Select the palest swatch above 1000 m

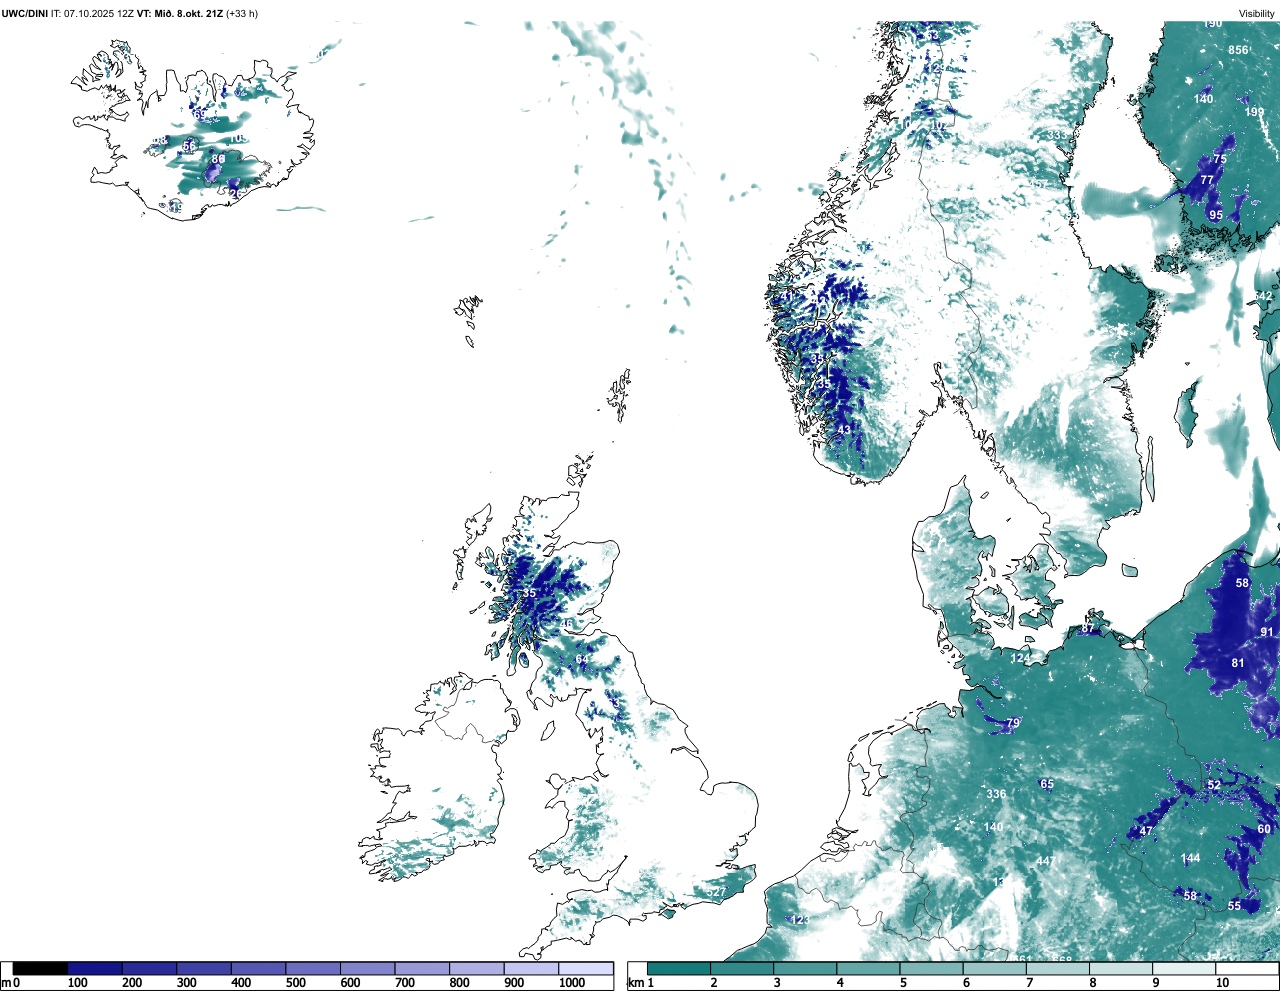point(586,968)
